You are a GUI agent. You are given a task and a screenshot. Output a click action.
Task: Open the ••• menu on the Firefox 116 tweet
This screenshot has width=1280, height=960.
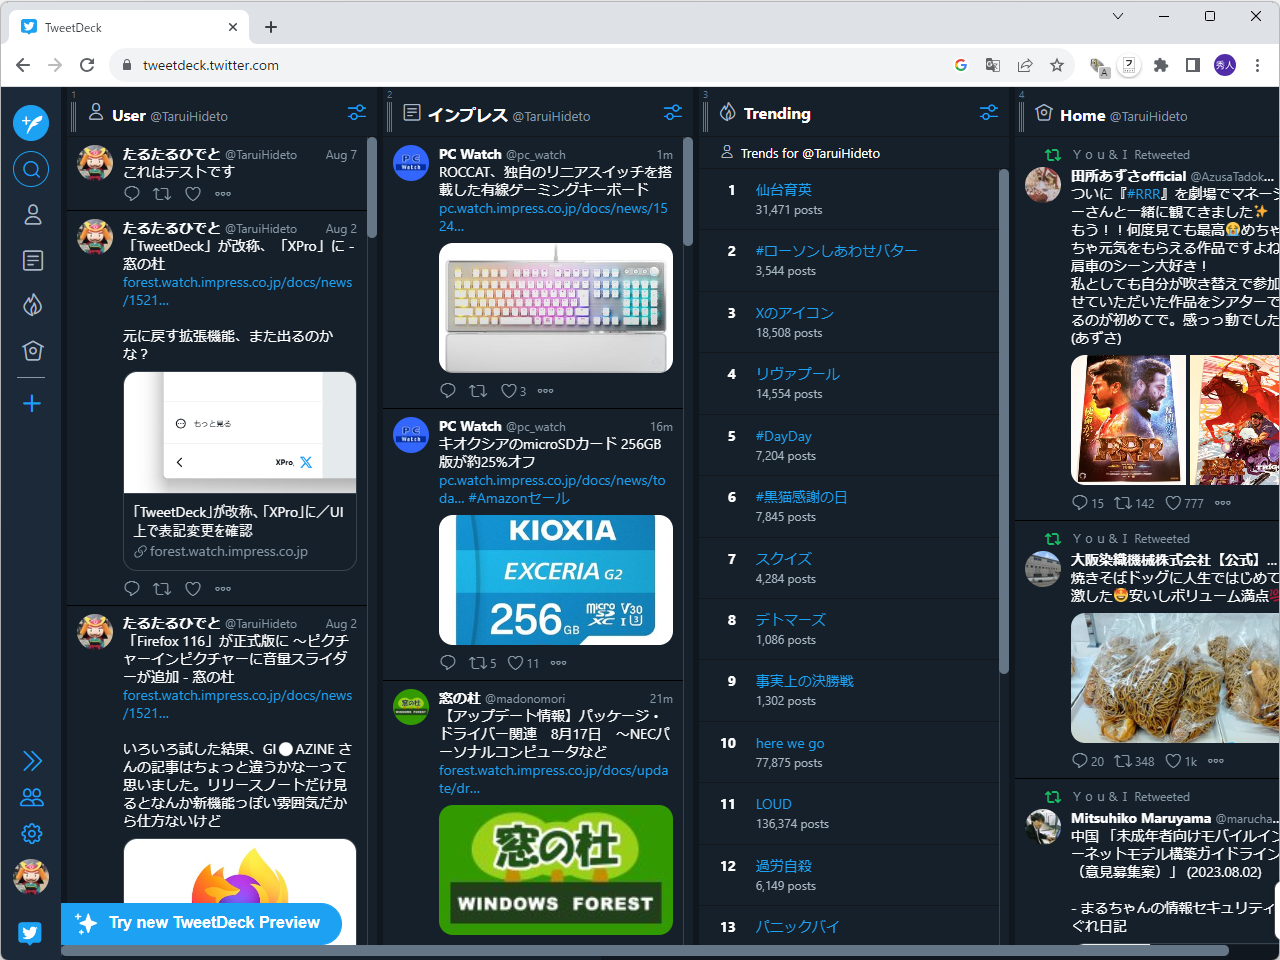click(x=222, y=588)
